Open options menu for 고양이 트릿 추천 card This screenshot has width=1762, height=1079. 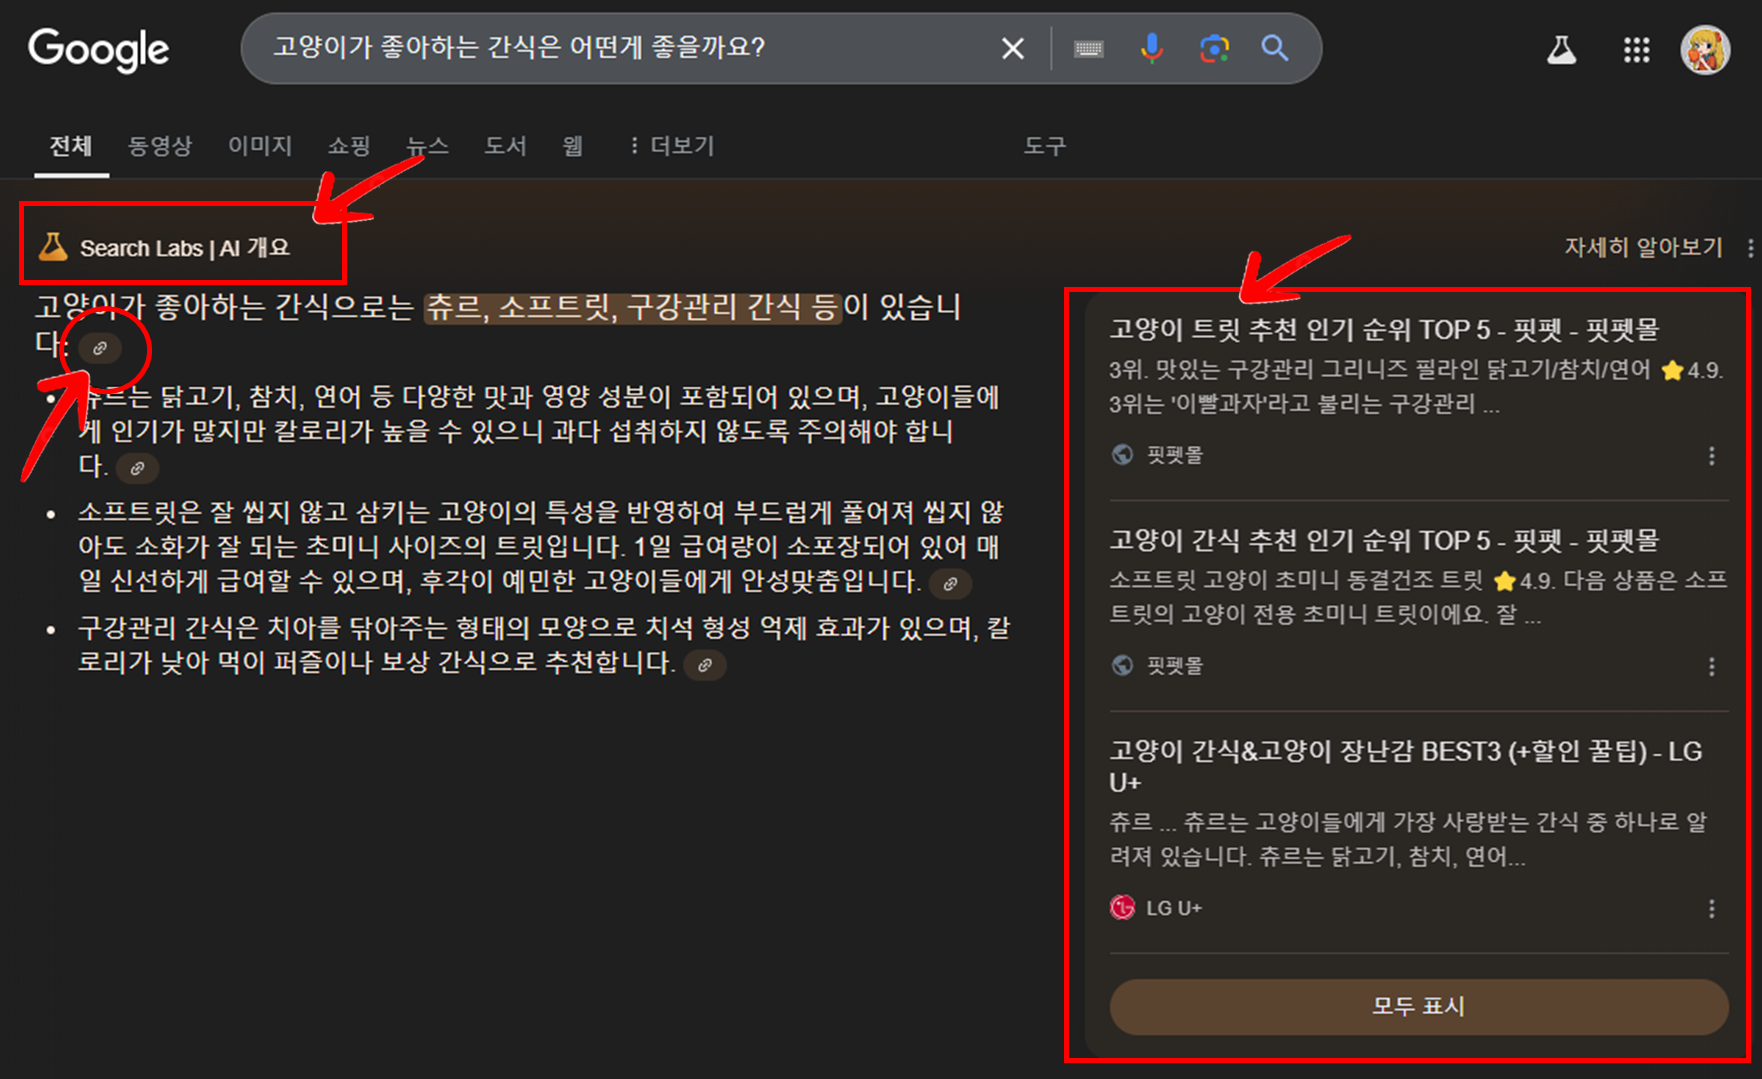coord(1712,456)
